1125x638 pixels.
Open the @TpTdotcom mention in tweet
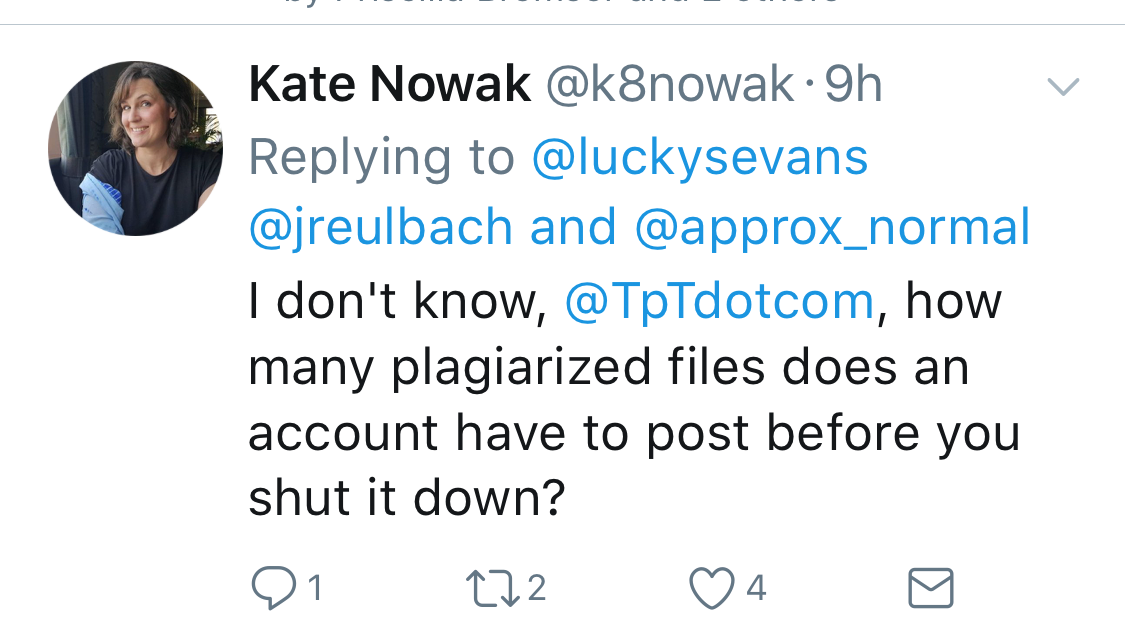[x=720, y=301]
